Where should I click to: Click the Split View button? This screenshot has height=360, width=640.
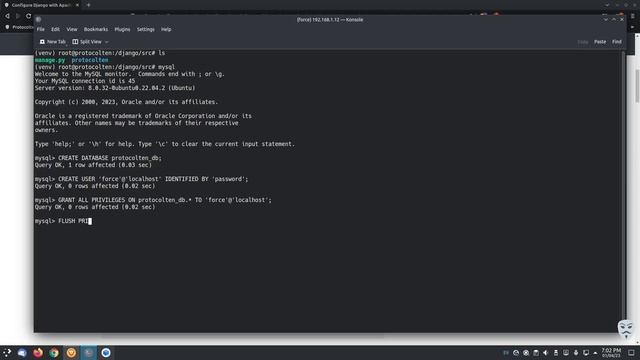[x=87, y=42]
